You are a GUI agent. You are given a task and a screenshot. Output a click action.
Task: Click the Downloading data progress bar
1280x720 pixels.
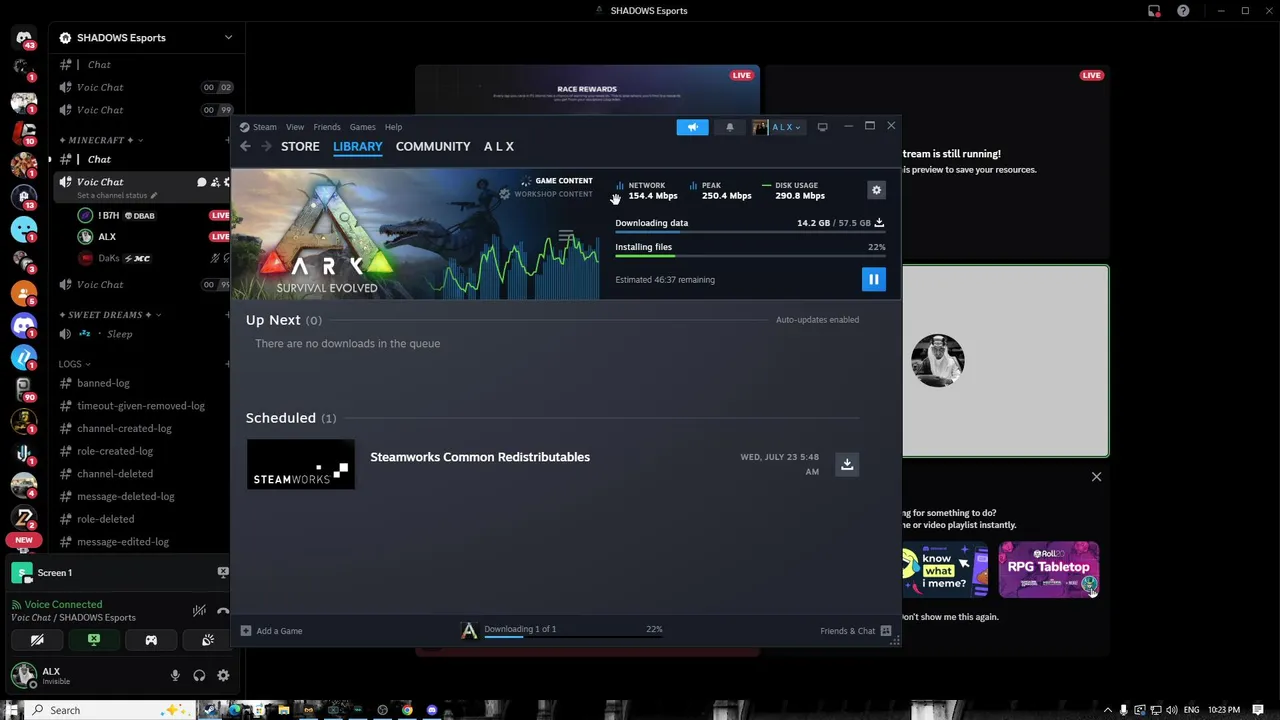[750, 233]
